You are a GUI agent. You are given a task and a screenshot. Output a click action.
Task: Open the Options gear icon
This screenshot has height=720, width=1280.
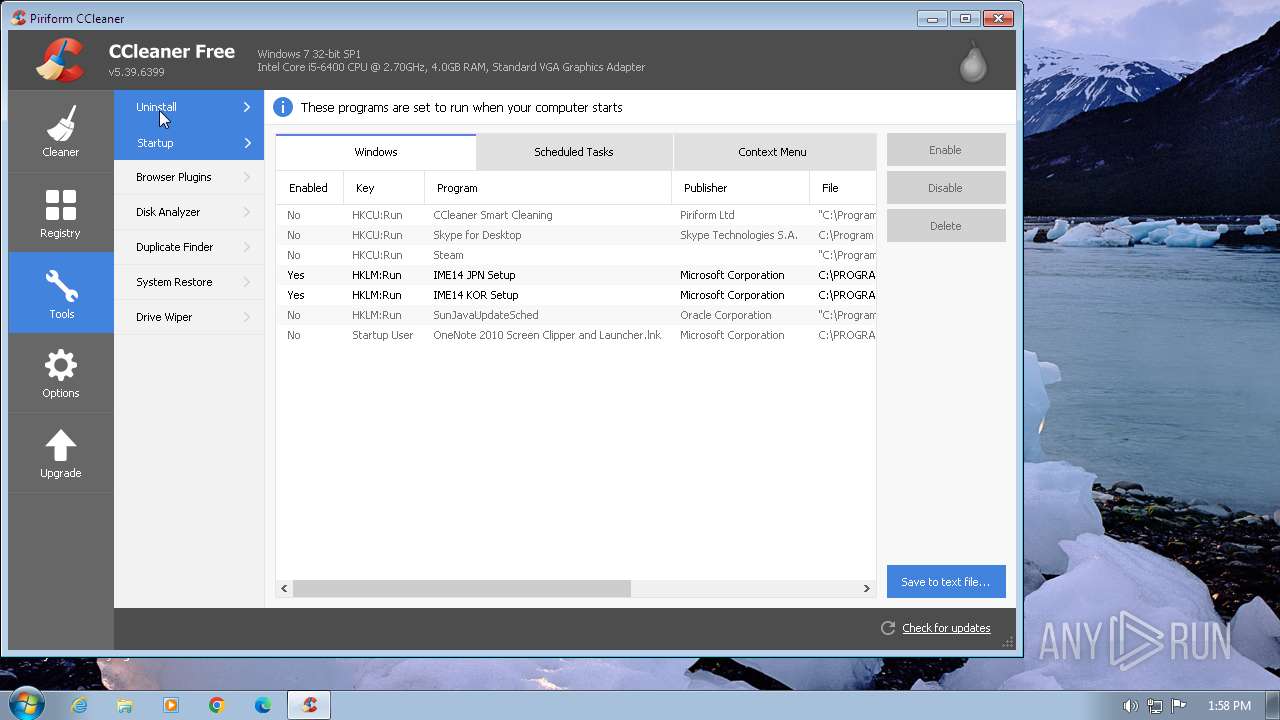point(60,365)
